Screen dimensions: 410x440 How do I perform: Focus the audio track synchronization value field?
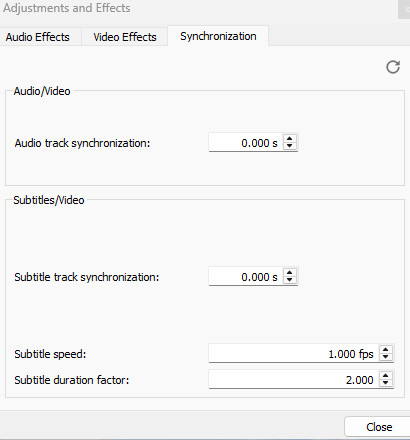coord(246,143)
